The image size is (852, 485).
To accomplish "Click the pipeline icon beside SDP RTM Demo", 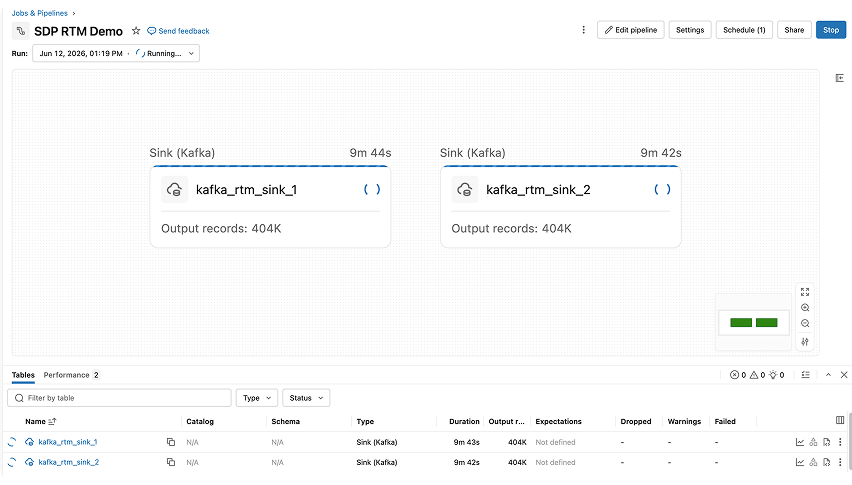I will tap(21, 31).
